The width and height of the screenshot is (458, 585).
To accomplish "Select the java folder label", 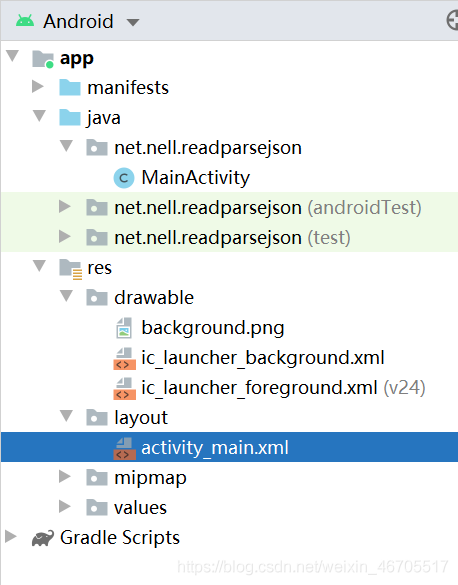I will (104, 118).
